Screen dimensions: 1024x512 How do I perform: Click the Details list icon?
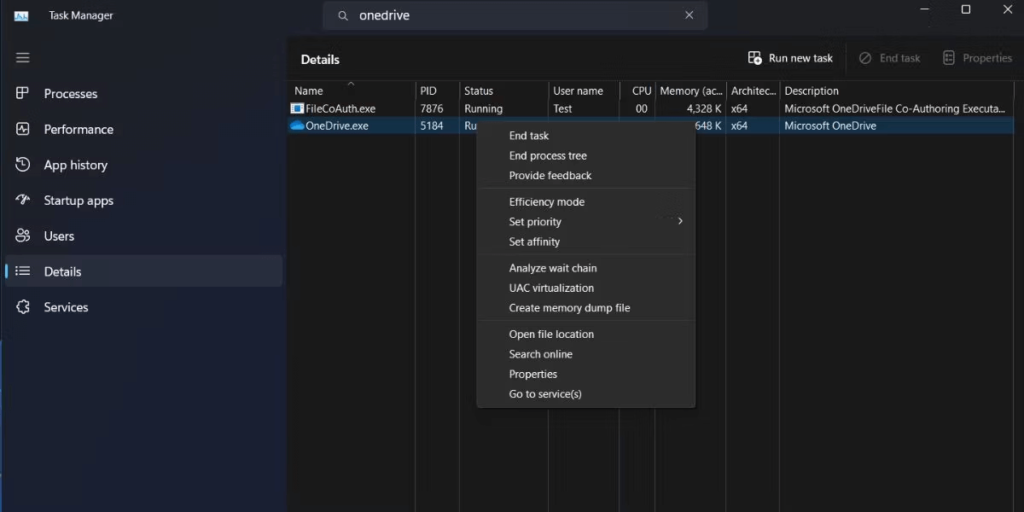(22, 271)
